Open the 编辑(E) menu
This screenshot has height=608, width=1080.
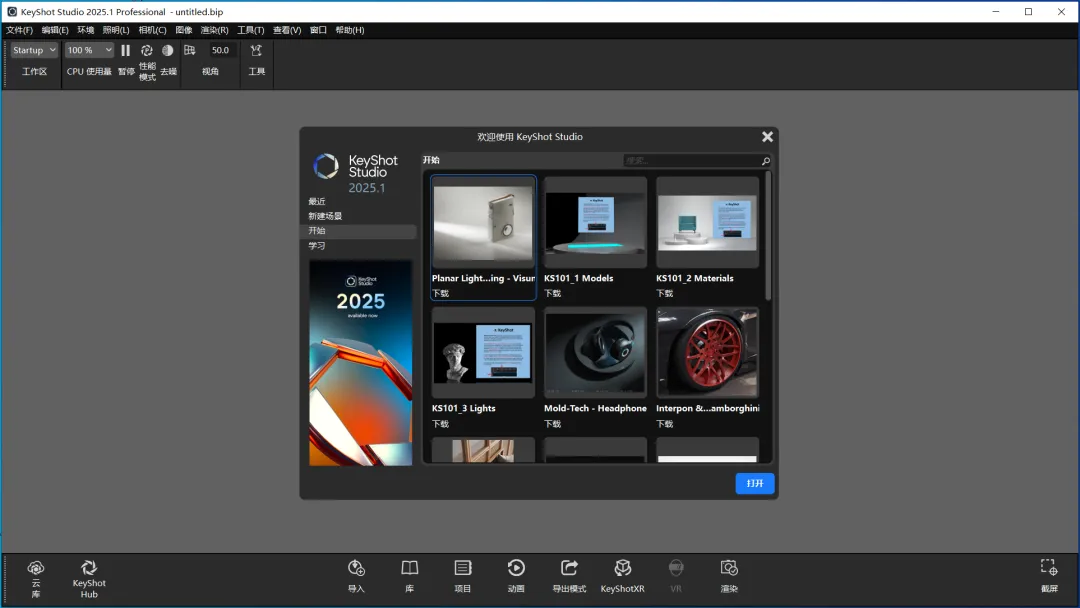pos(55,30)
